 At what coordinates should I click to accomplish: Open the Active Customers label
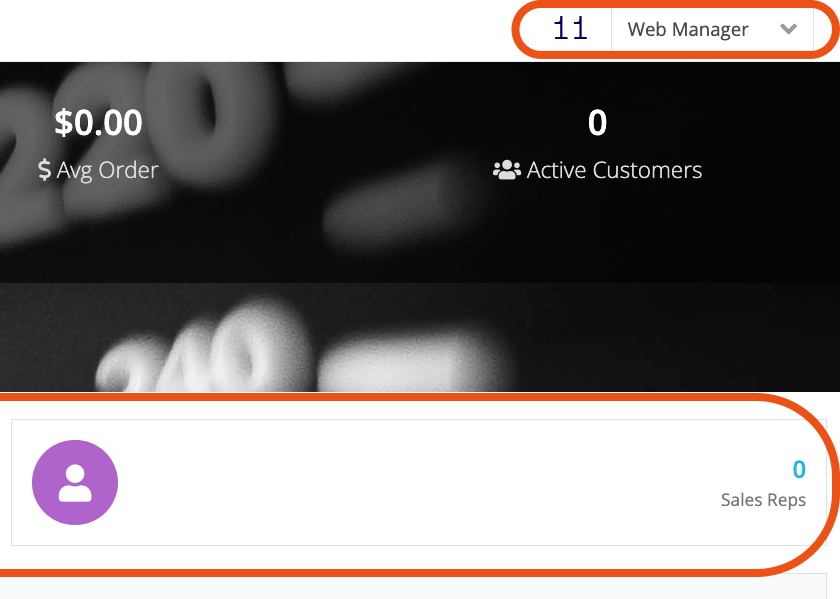[614, 170]
